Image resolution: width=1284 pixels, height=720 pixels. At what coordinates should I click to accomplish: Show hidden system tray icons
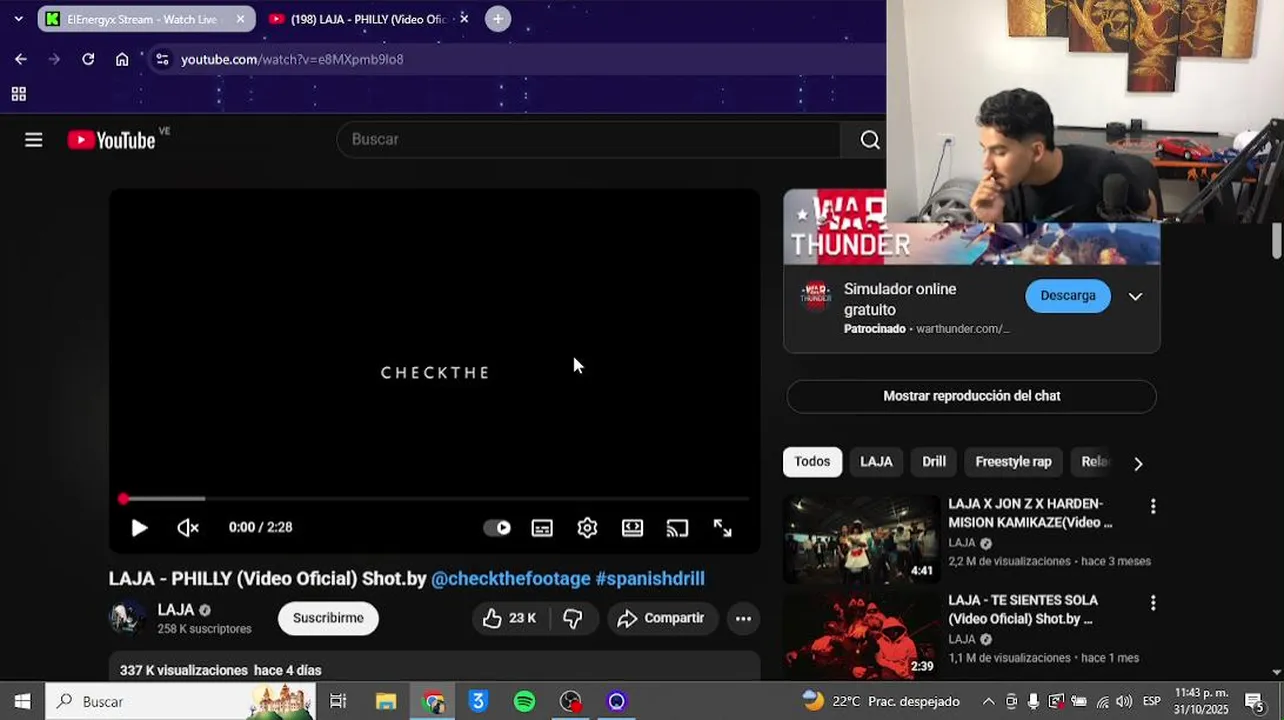click(x=988, y=702)
